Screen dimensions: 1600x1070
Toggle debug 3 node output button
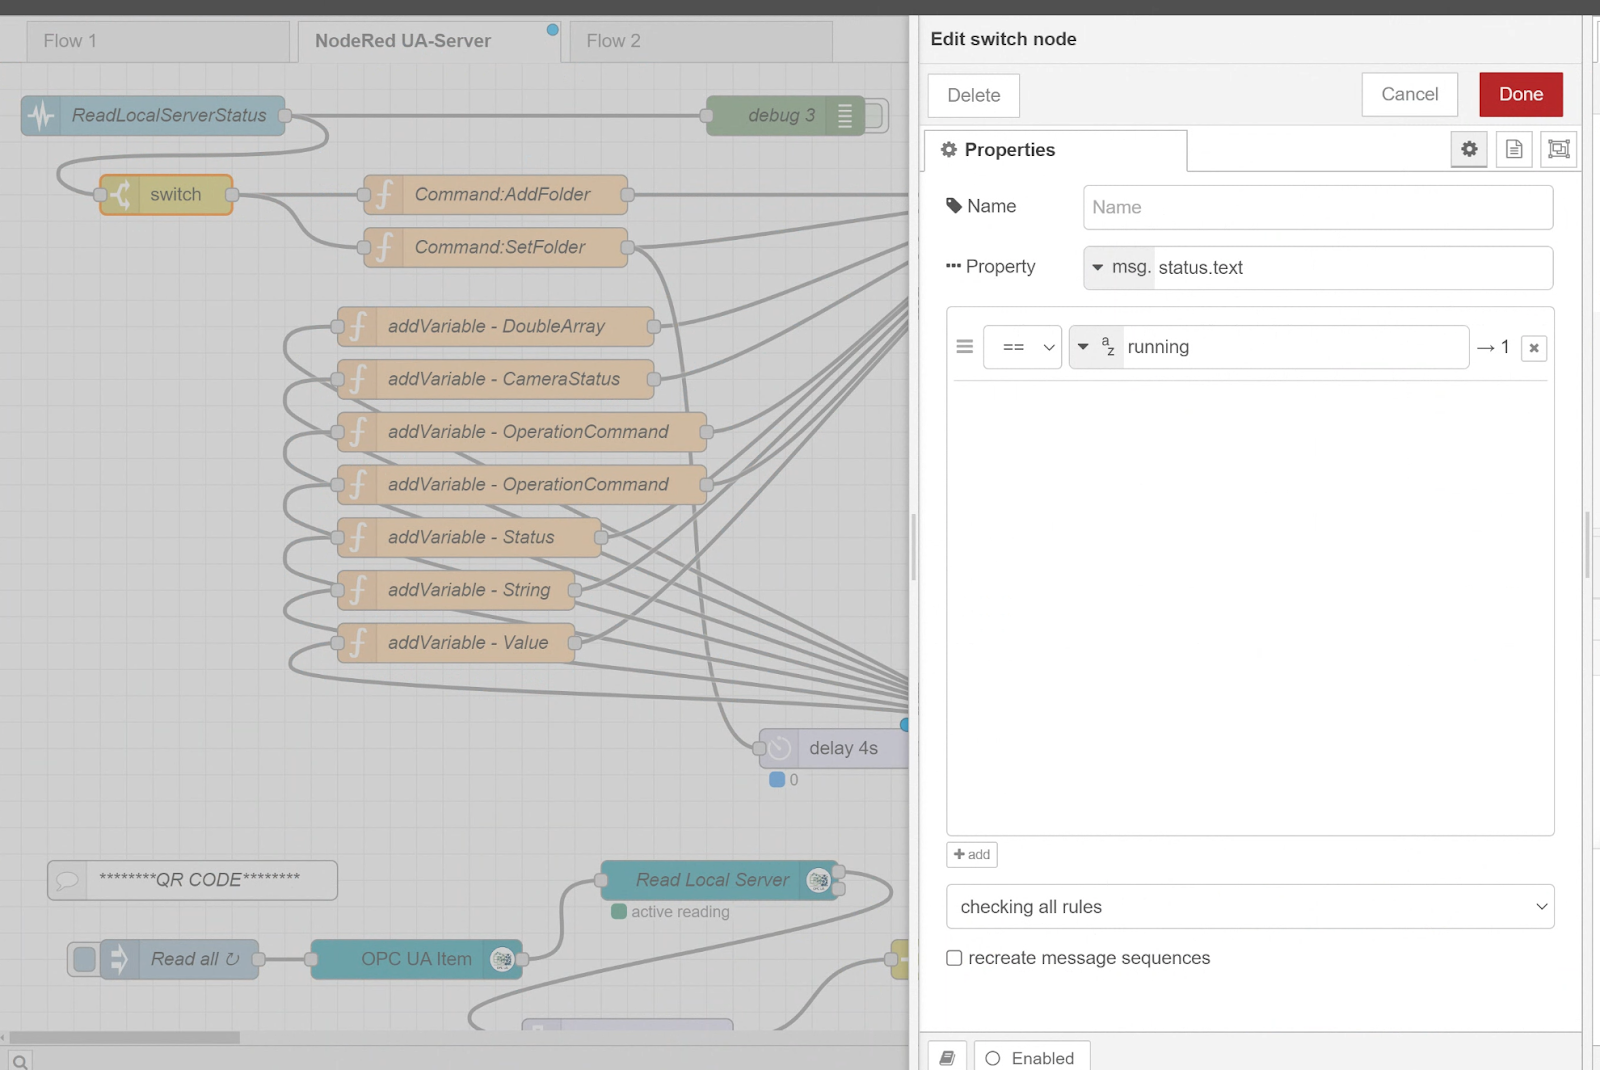tap(876, 116)
